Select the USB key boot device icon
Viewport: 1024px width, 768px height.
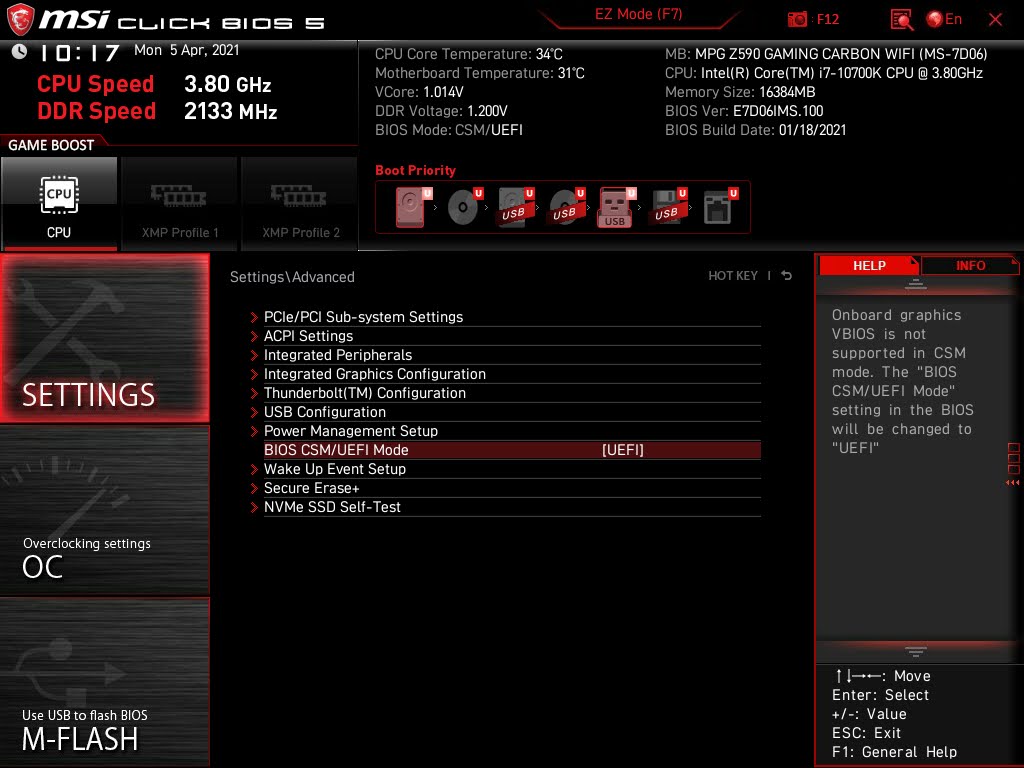coord(616,206)
